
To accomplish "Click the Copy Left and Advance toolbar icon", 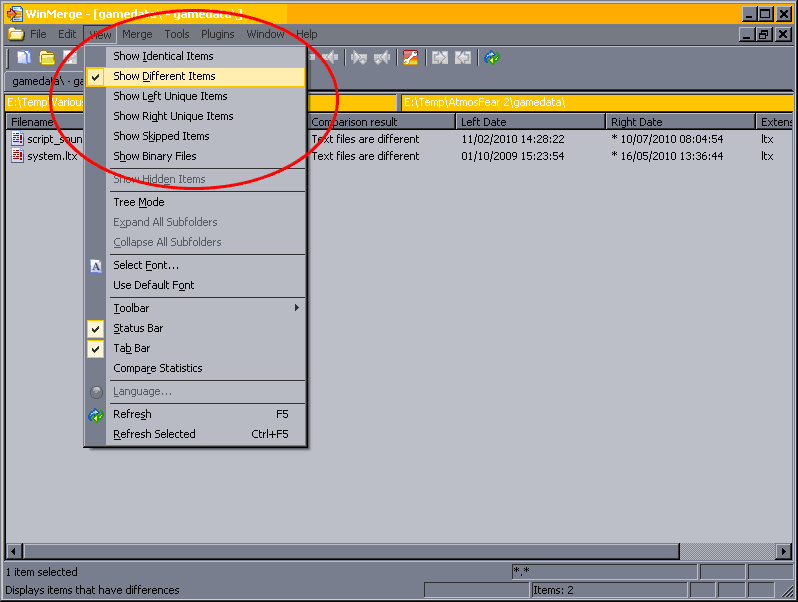I will (382, 58).
